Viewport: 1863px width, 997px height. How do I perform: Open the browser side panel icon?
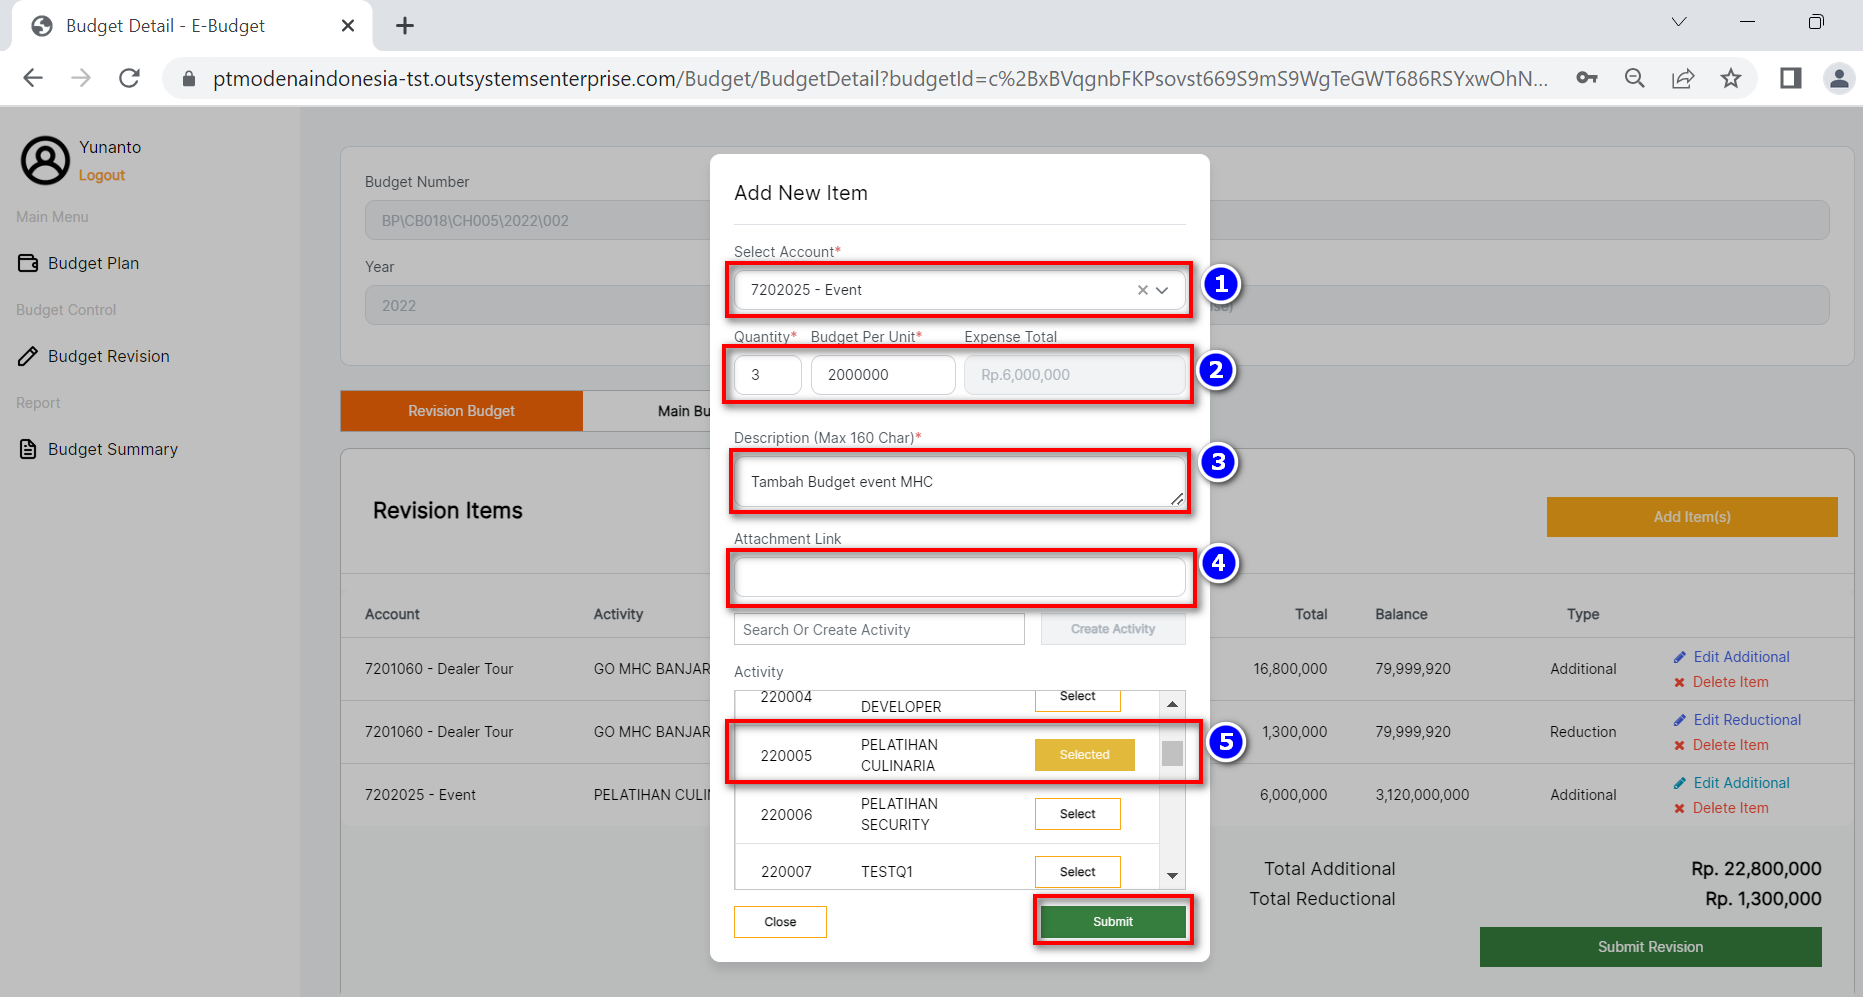click(x=1790, y=78)
